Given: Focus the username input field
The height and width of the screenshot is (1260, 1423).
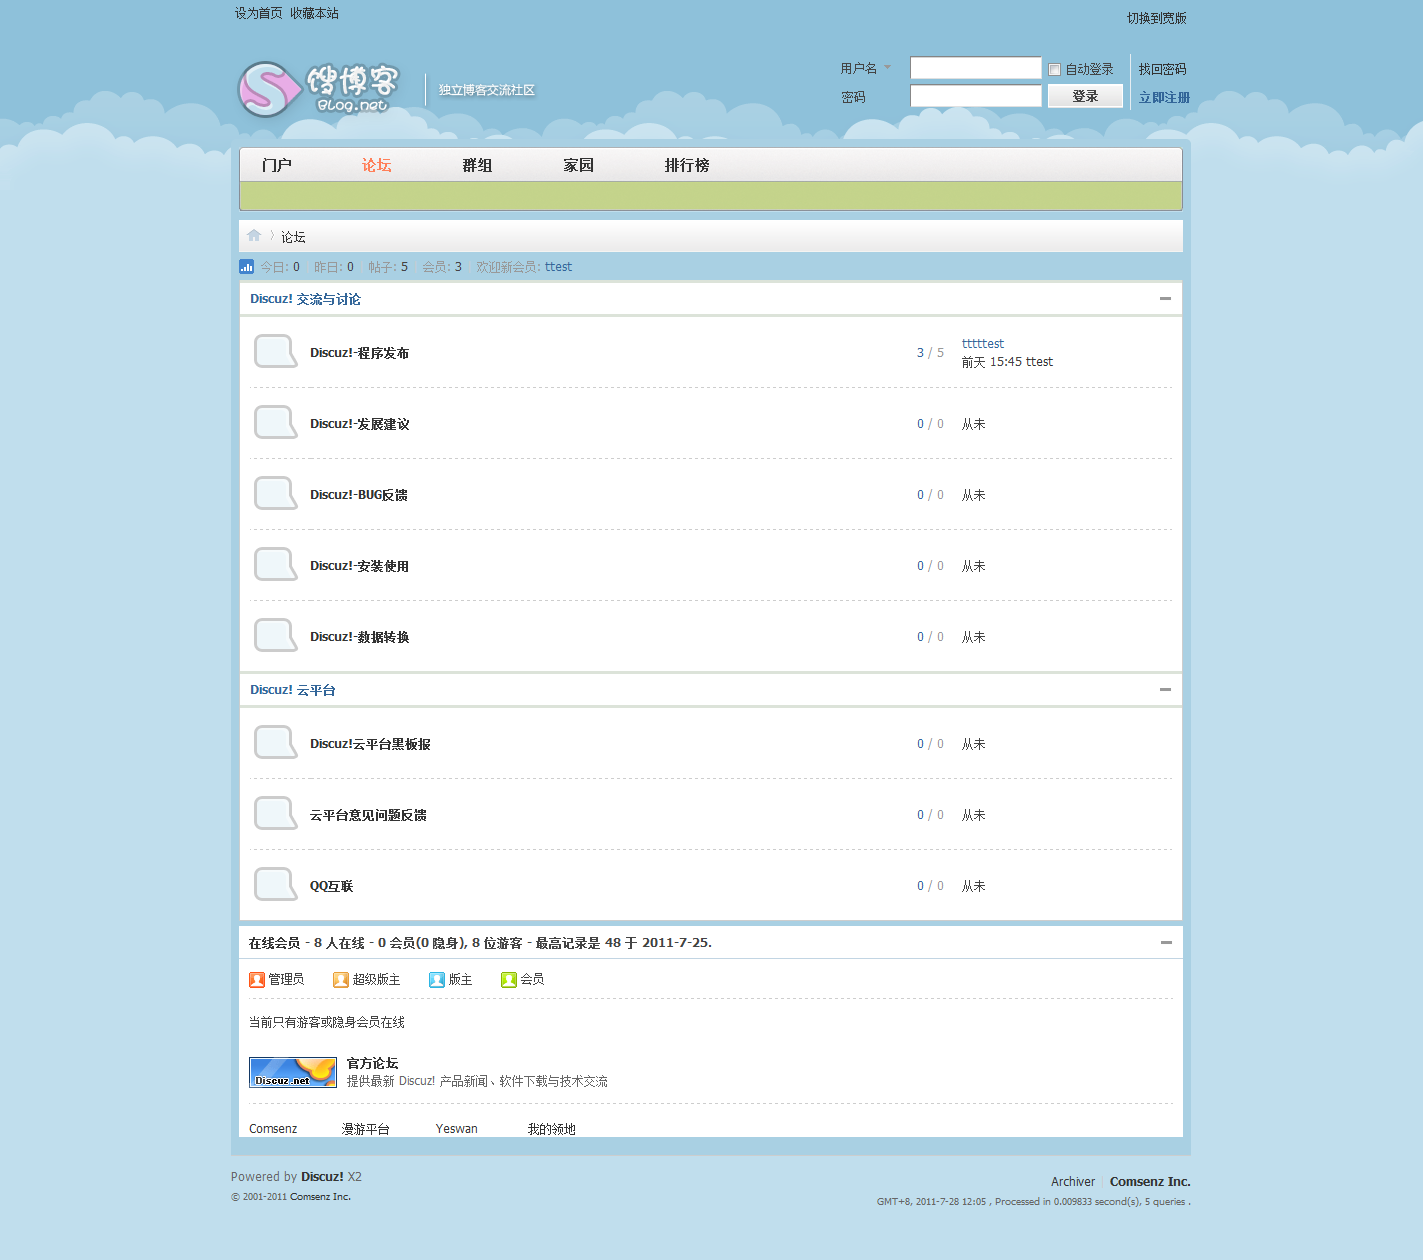Looking at the screenshot, I should (x=976, y=68).
